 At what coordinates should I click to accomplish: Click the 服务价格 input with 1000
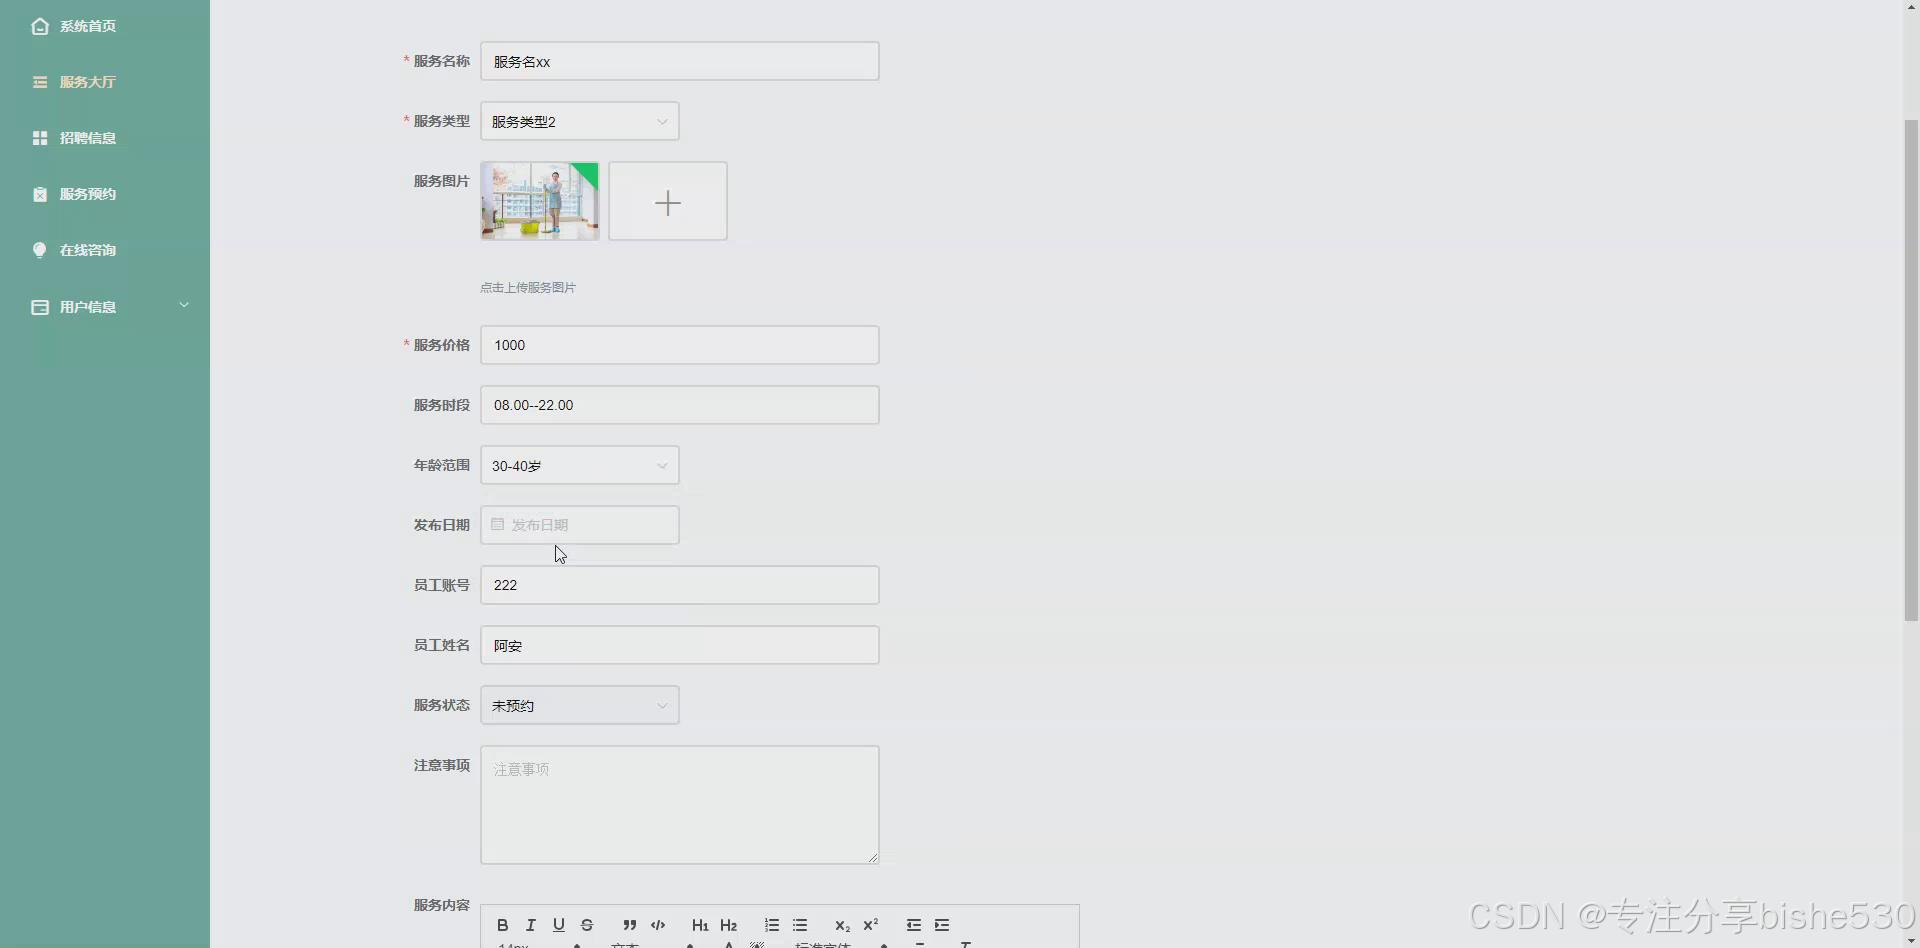680,345
